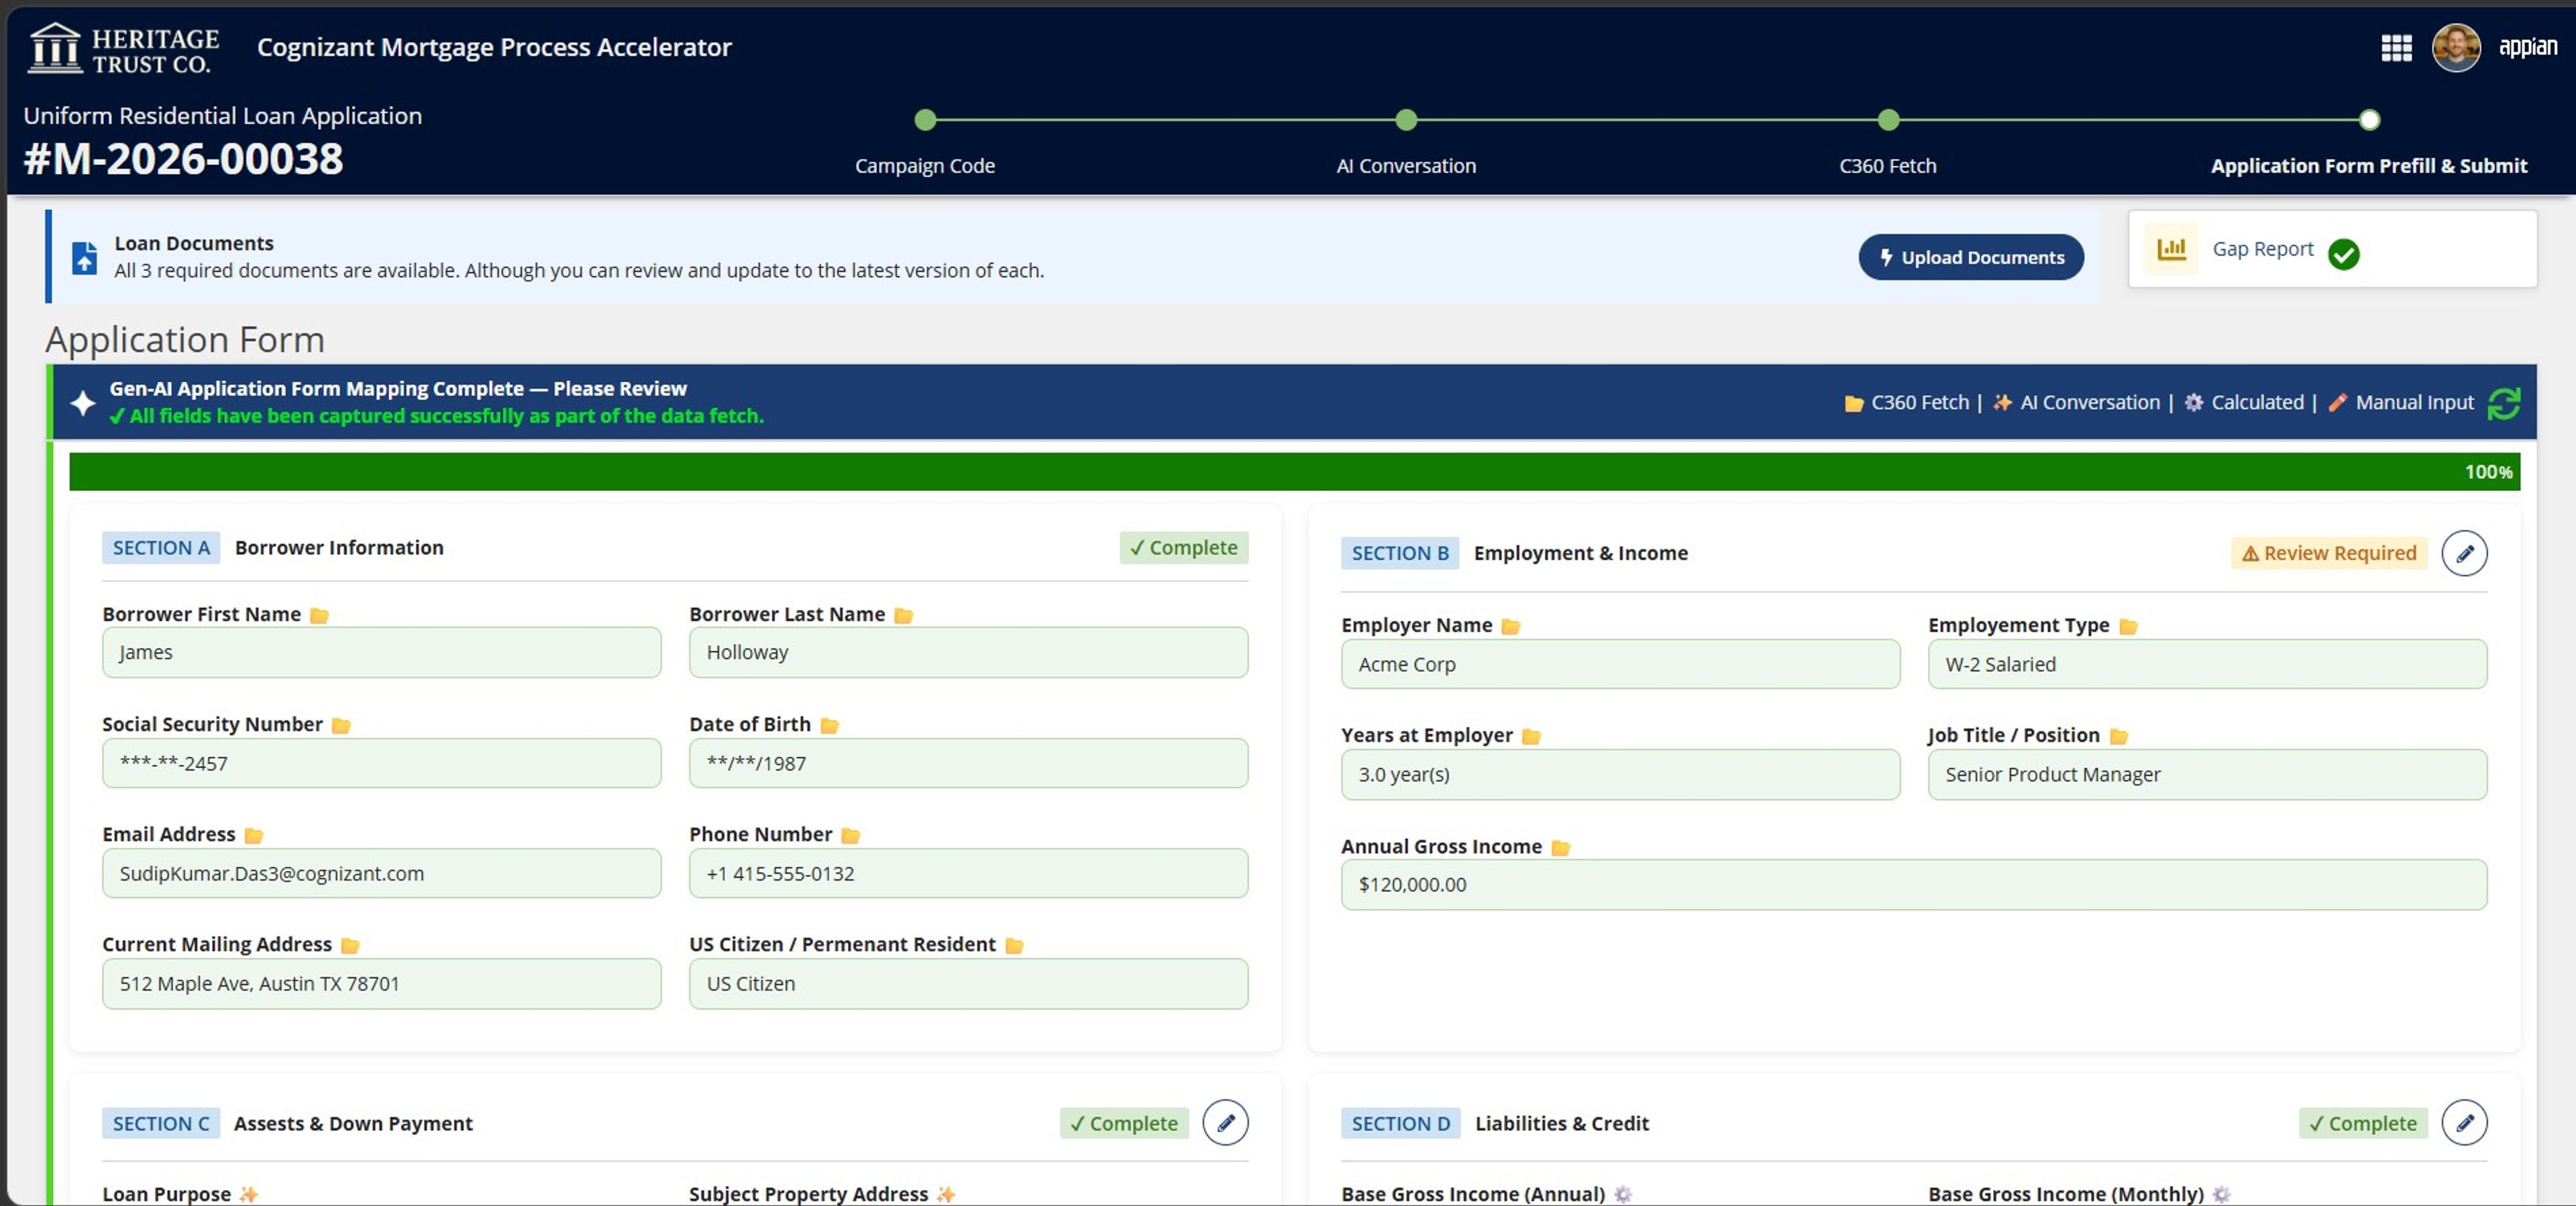
Task: Click the folder icon beside Borrower First Name
Action: click(319, 615)
